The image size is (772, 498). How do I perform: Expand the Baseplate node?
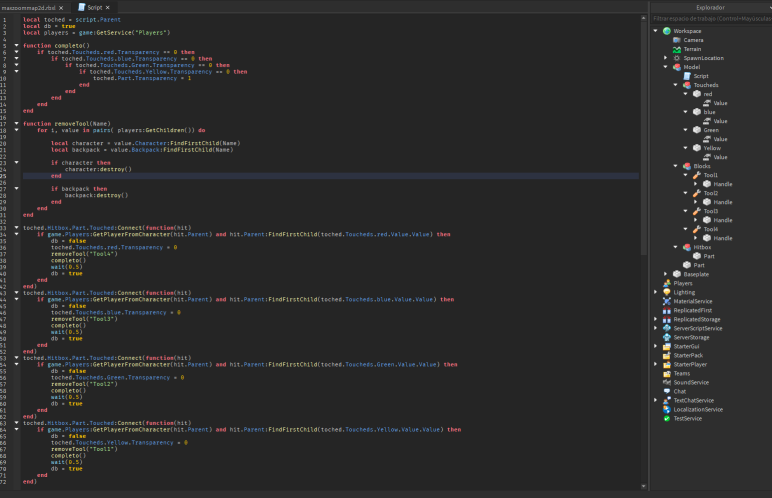666,274
